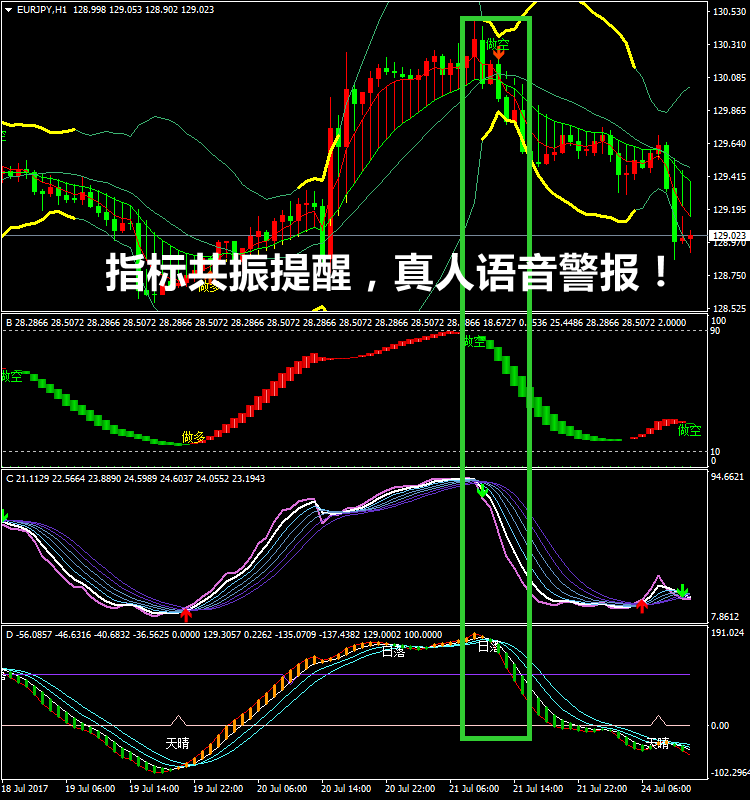Click the right triangle marker on panel D's zero line

point(658,720)
